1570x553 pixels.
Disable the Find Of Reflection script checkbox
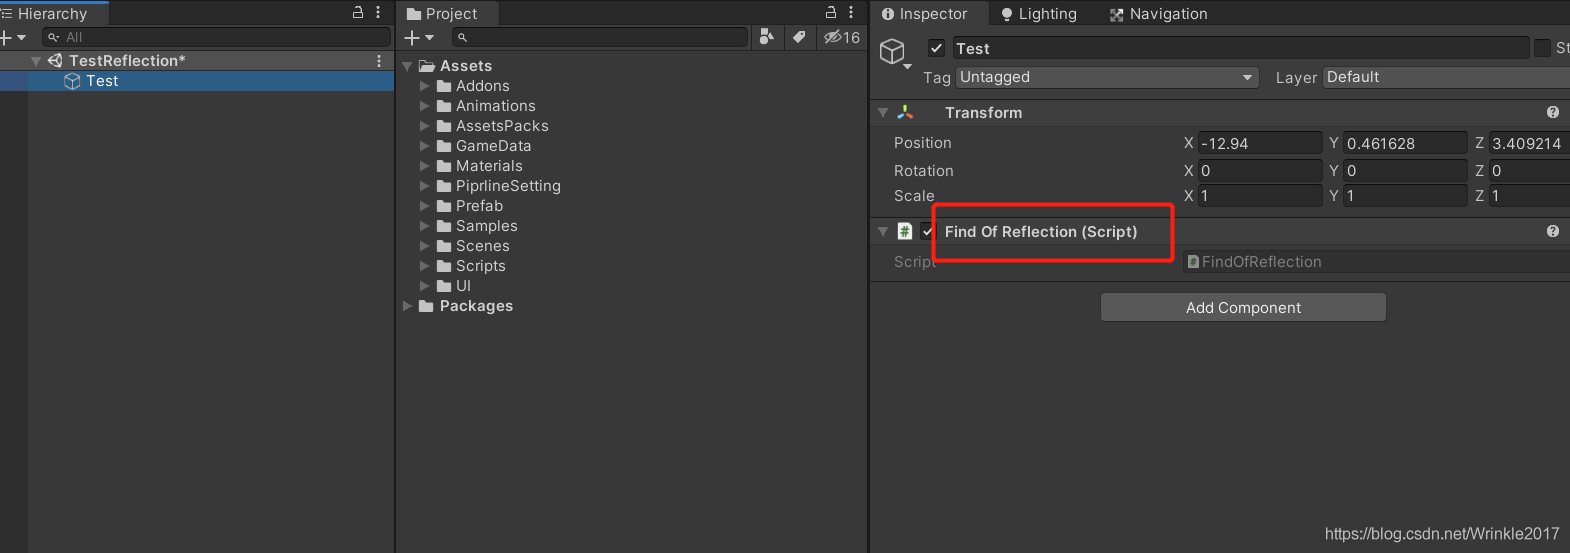tap(927, 232)
